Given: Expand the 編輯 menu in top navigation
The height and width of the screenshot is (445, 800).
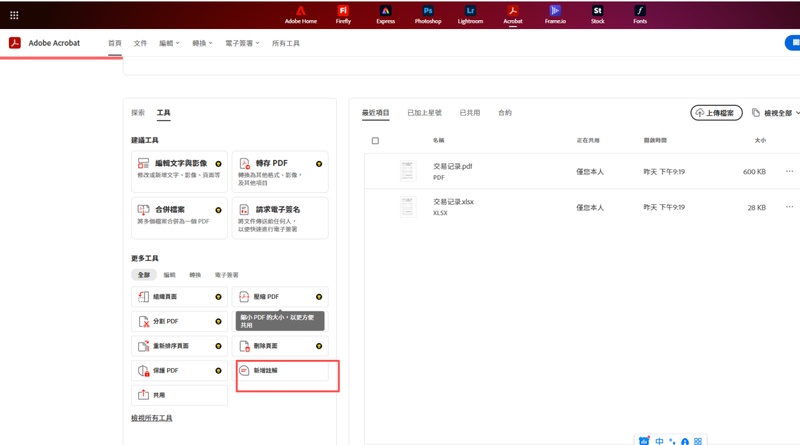Looking at the screenshot, I should [169, 43].
